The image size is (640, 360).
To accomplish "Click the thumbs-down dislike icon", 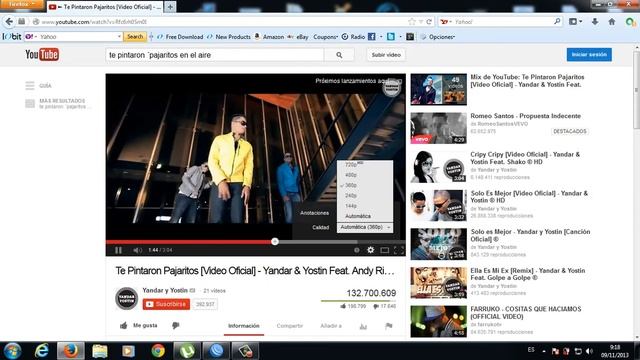I will coord(176,325).
